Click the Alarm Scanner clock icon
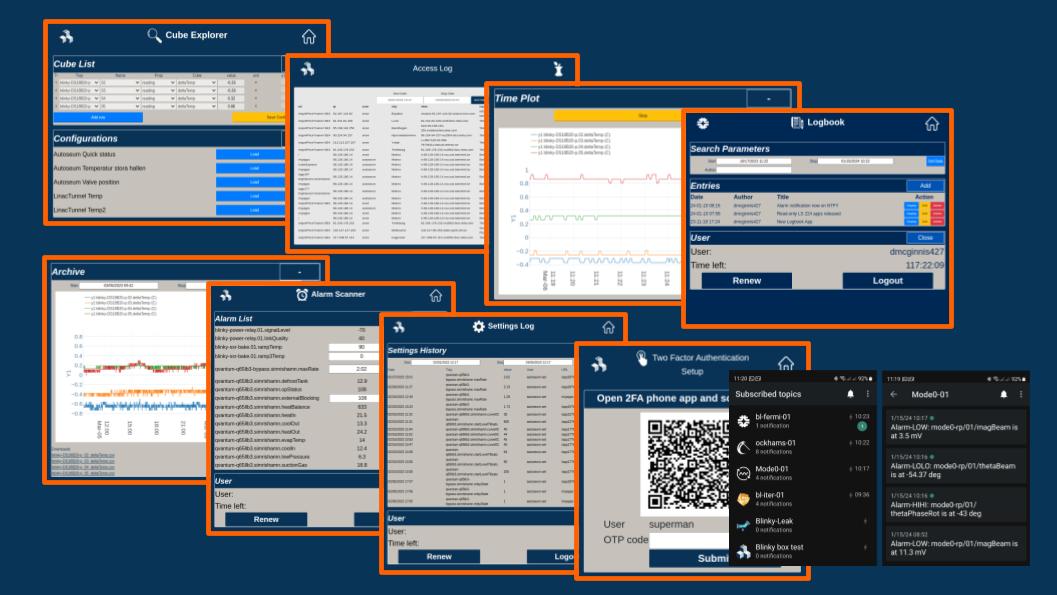 pyautogui.click(x=302, y=295)
